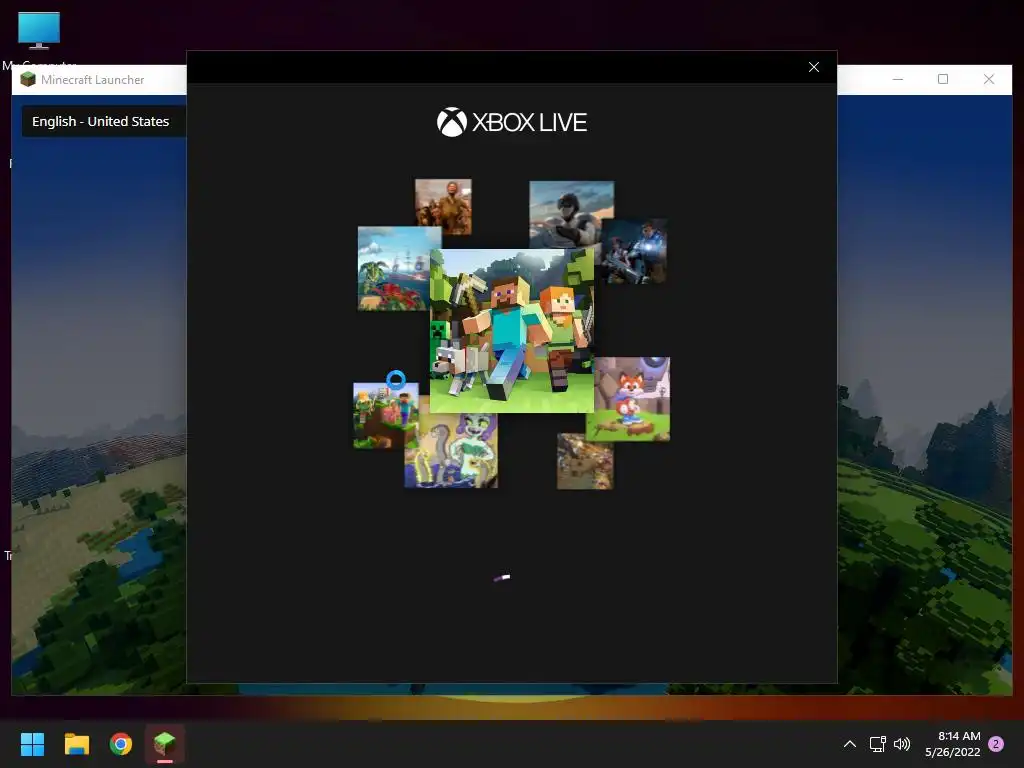
Task: Maximize the Minecraft Launcher window
Action: [x=943, y=79]
